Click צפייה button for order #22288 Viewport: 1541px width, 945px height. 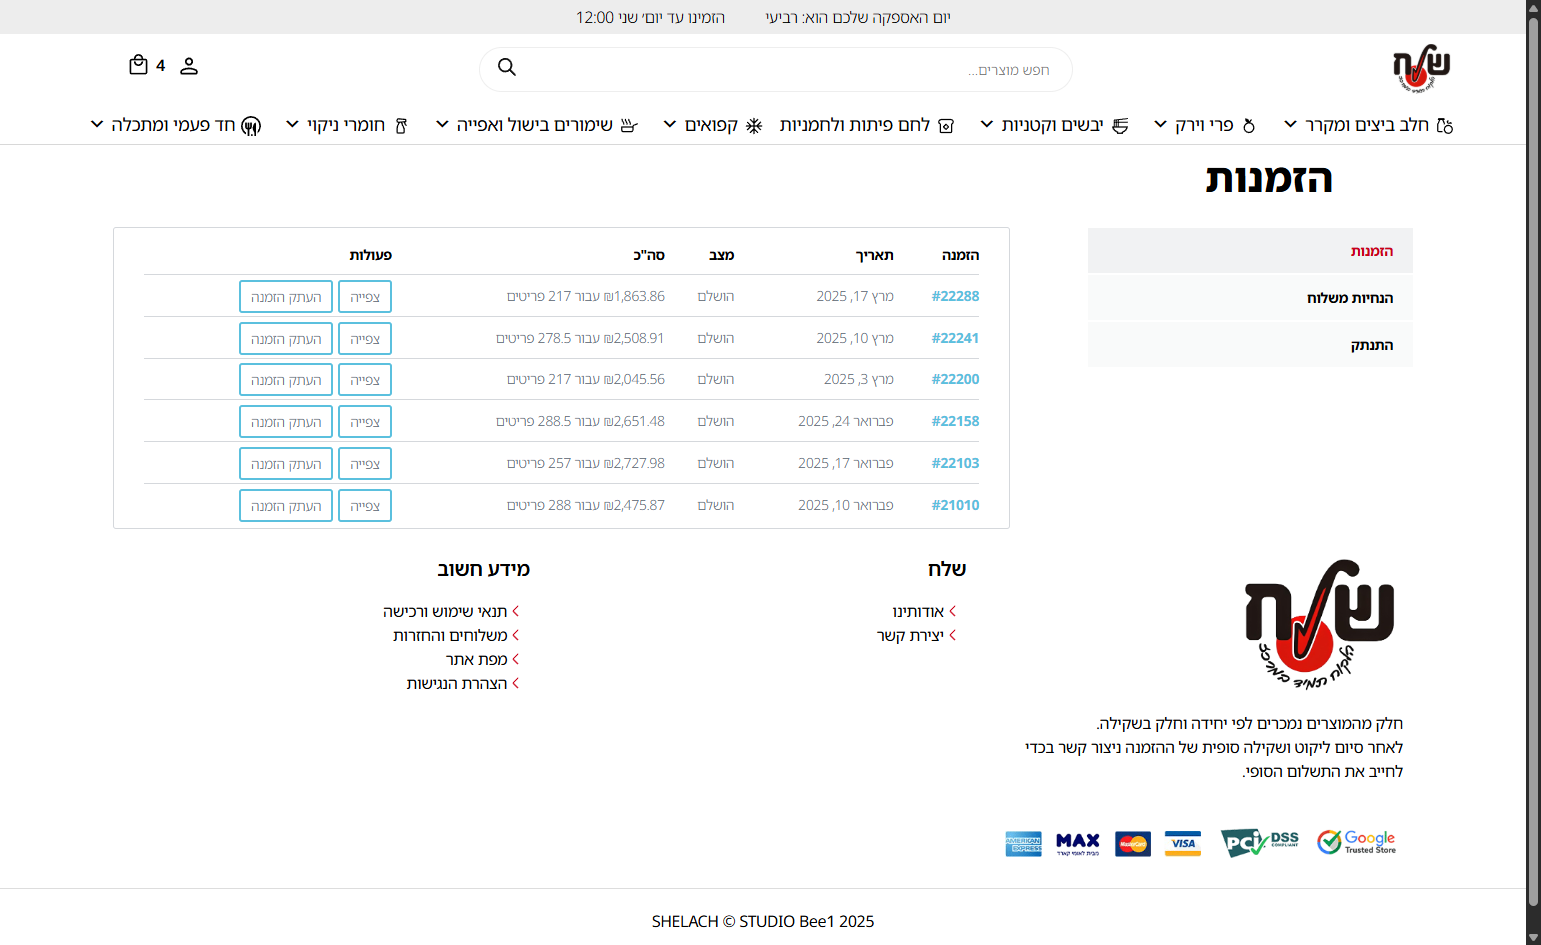(365, 297)
